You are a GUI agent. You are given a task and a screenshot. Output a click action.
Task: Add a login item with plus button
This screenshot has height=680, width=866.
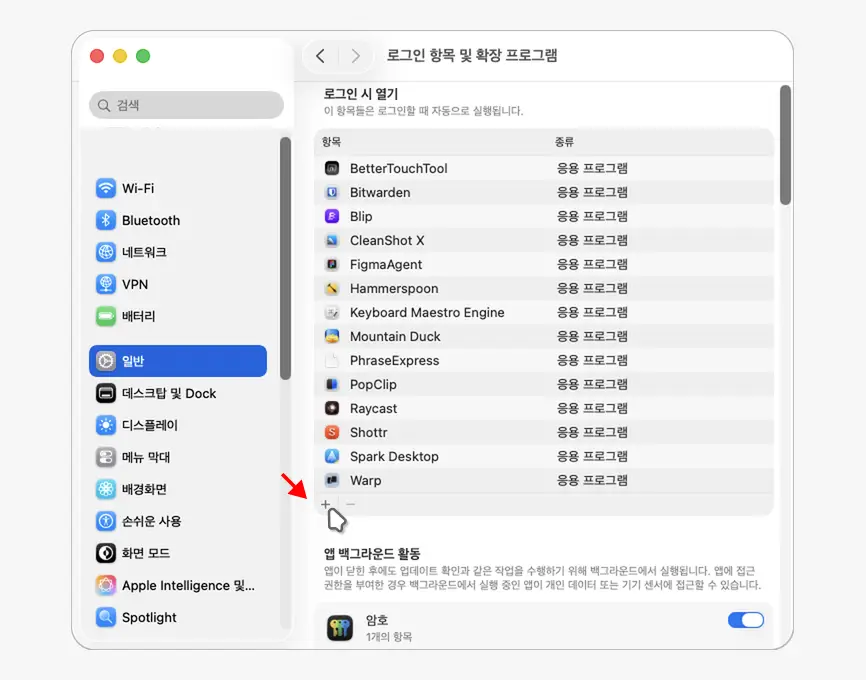326,504
